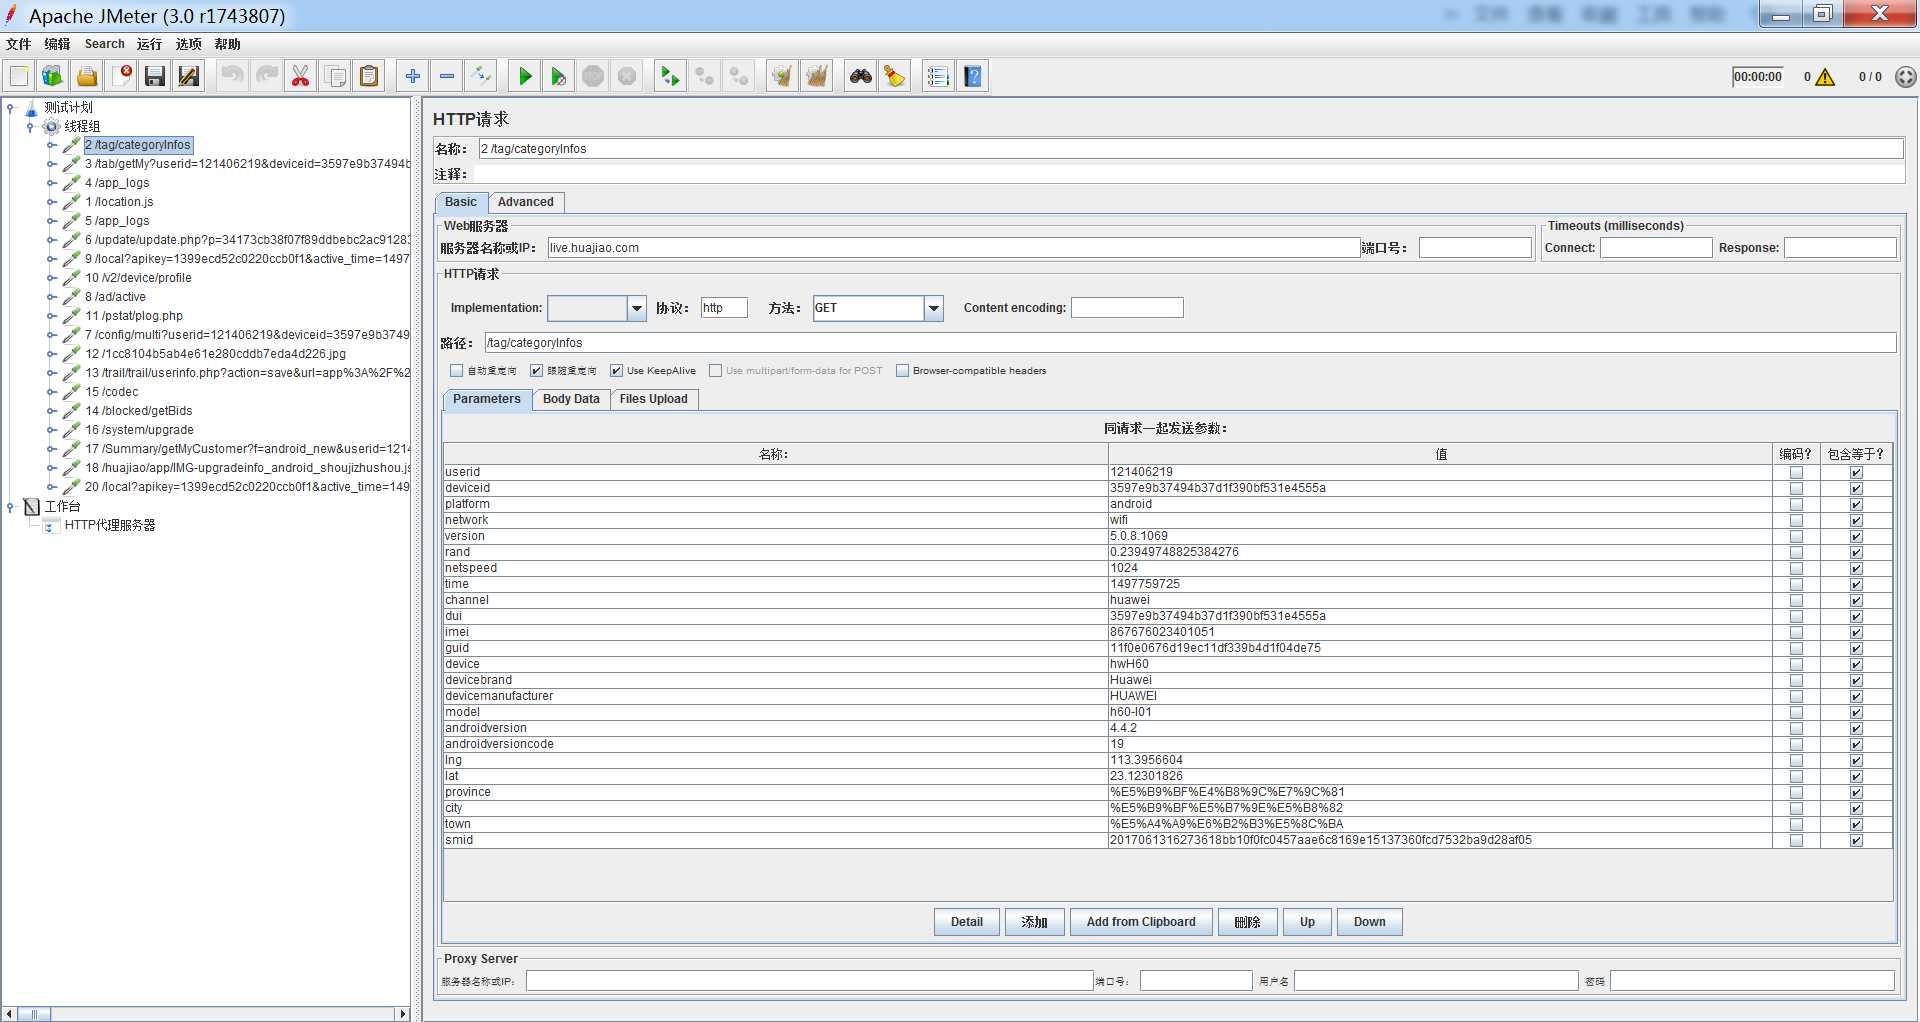Viewport: 1920px width, 1022px height.
Task: Click the Clear broom-and-gear icon
Action: (782, 76)
